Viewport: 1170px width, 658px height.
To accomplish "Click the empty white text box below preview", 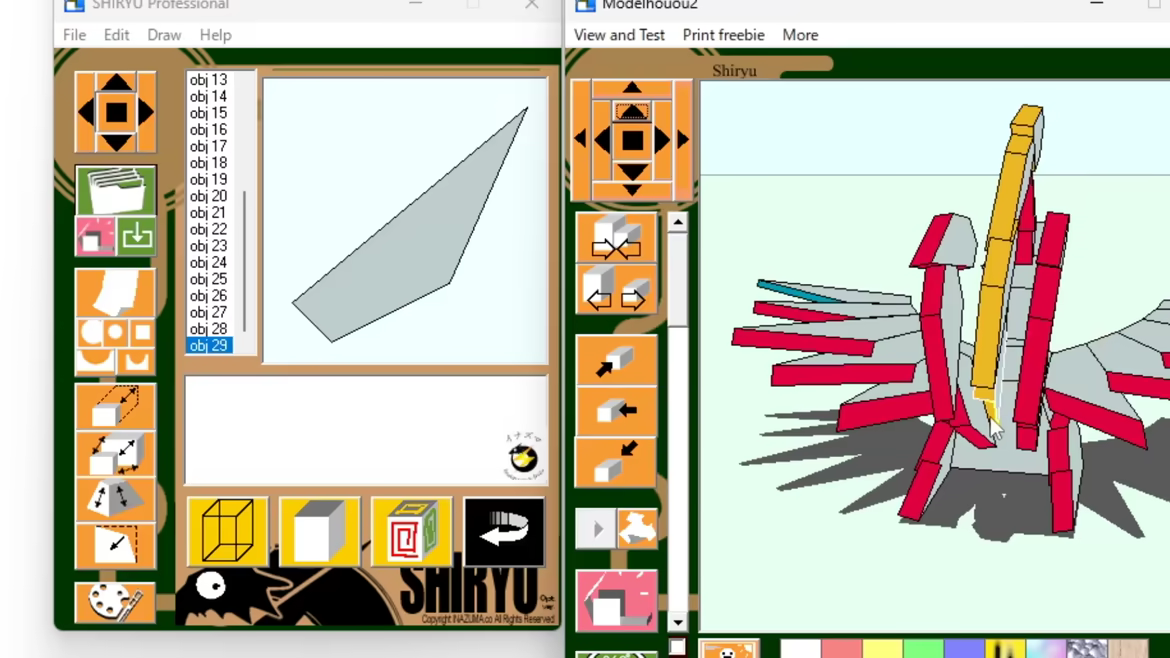I will [366, 430].
